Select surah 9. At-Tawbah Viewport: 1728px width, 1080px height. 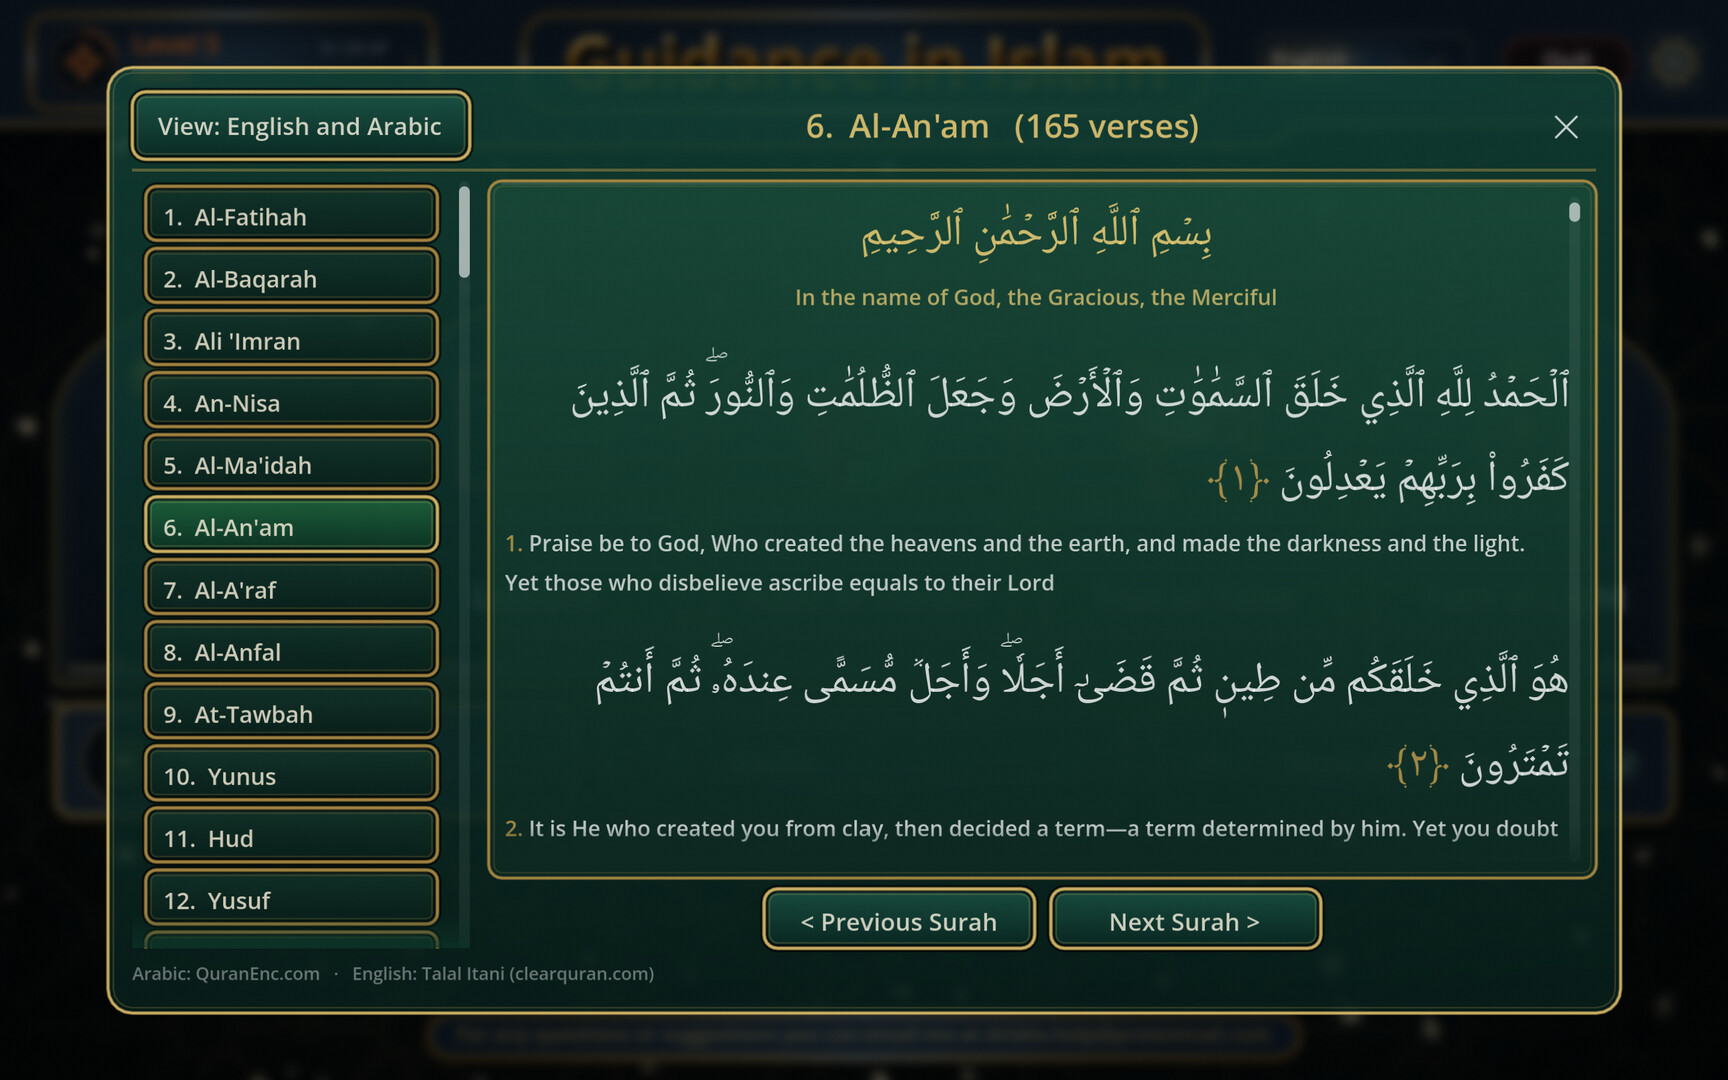[x=291, y=713]
